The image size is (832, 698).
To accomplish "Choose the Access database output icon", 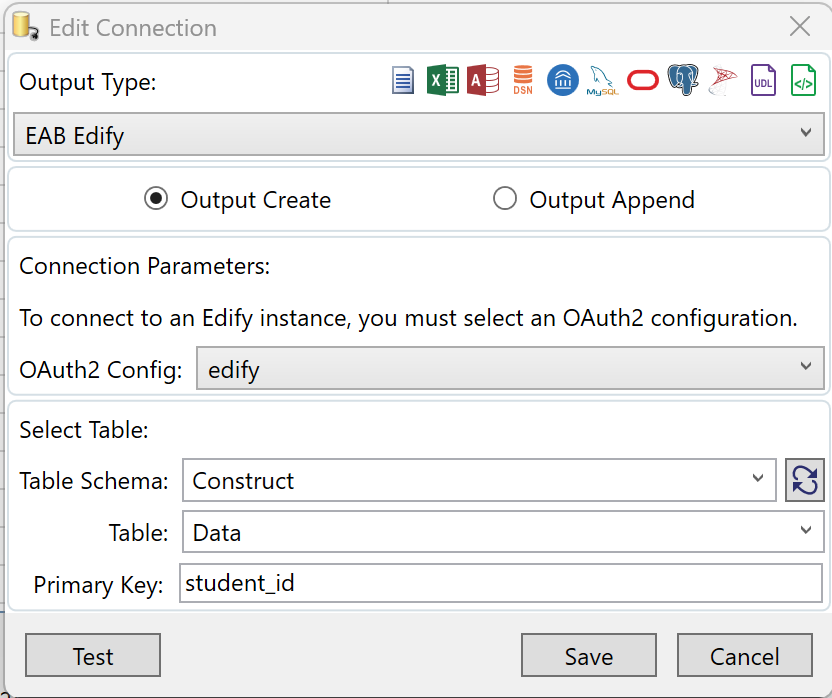I will point(483,80).
